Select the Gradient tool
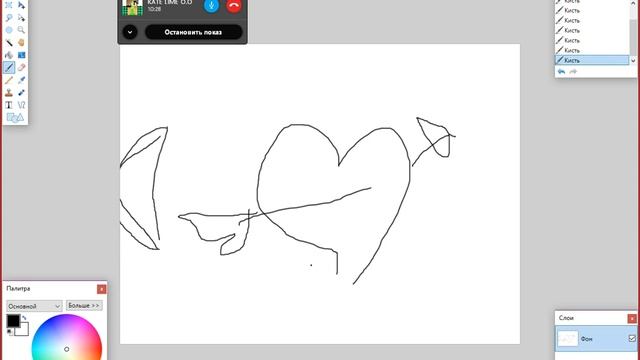The image size is (640, 360). [x=21, y=55]
